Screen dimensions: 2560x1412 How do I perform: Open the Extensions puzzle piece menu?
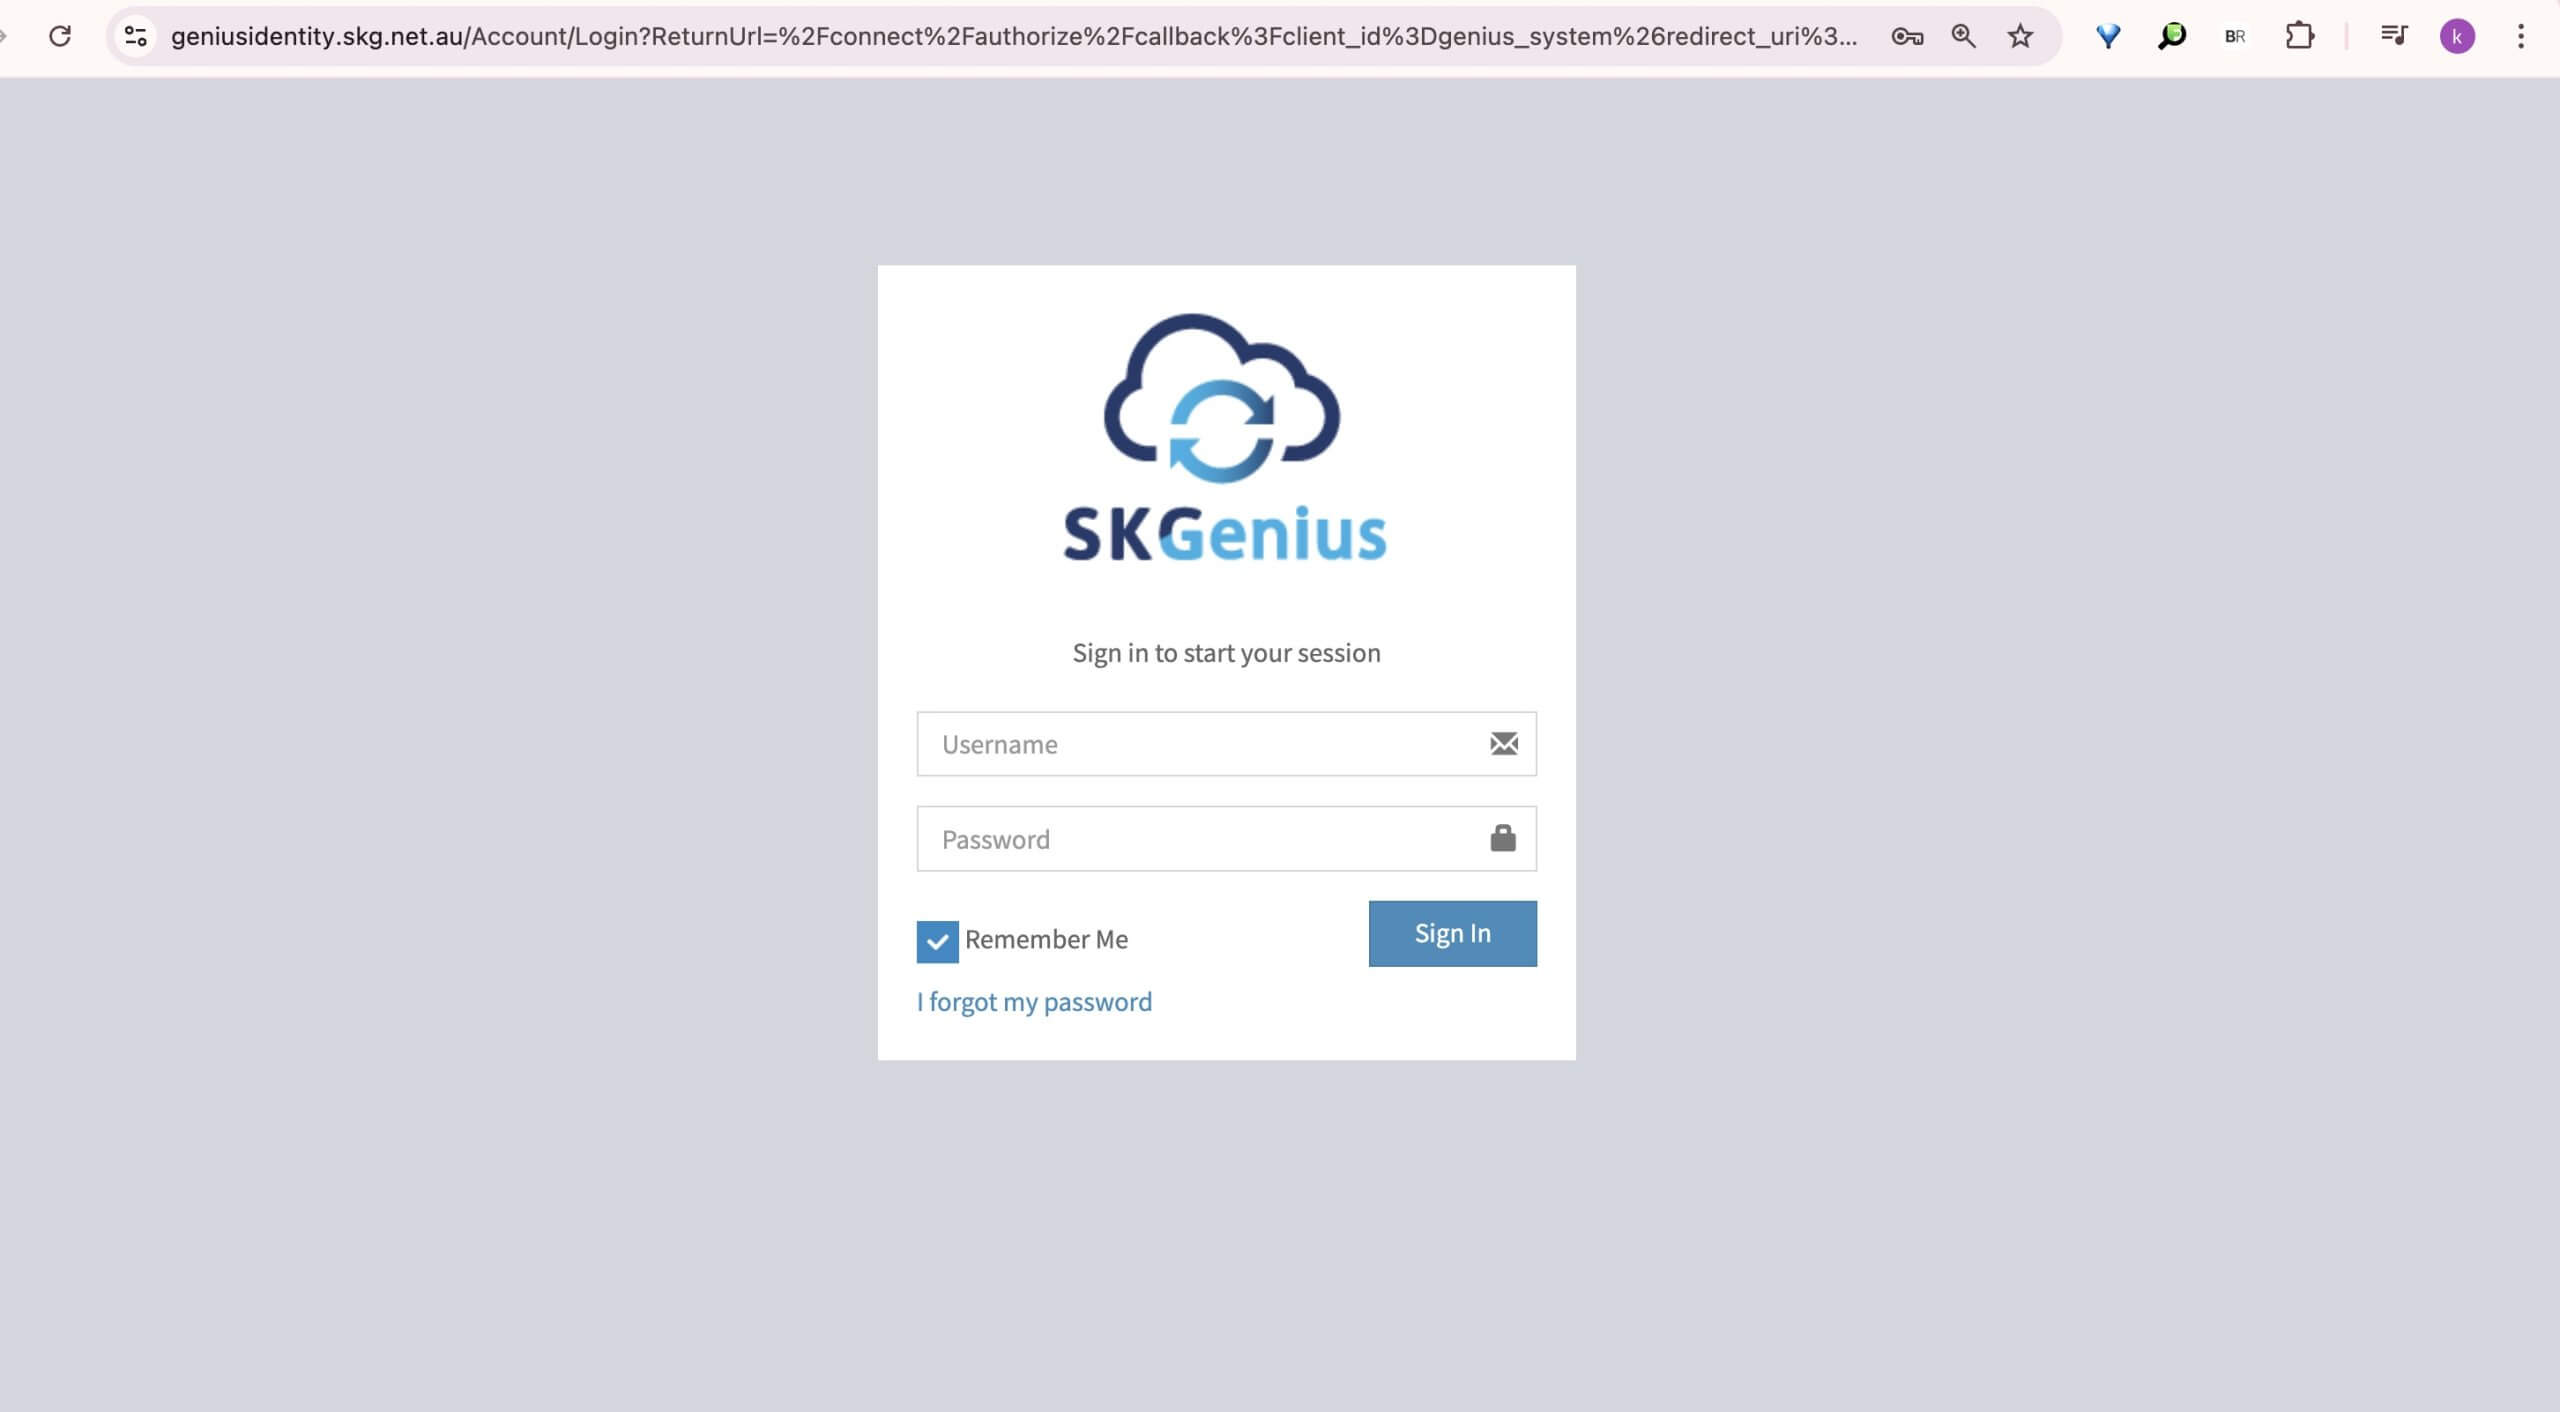point(2299,36)
